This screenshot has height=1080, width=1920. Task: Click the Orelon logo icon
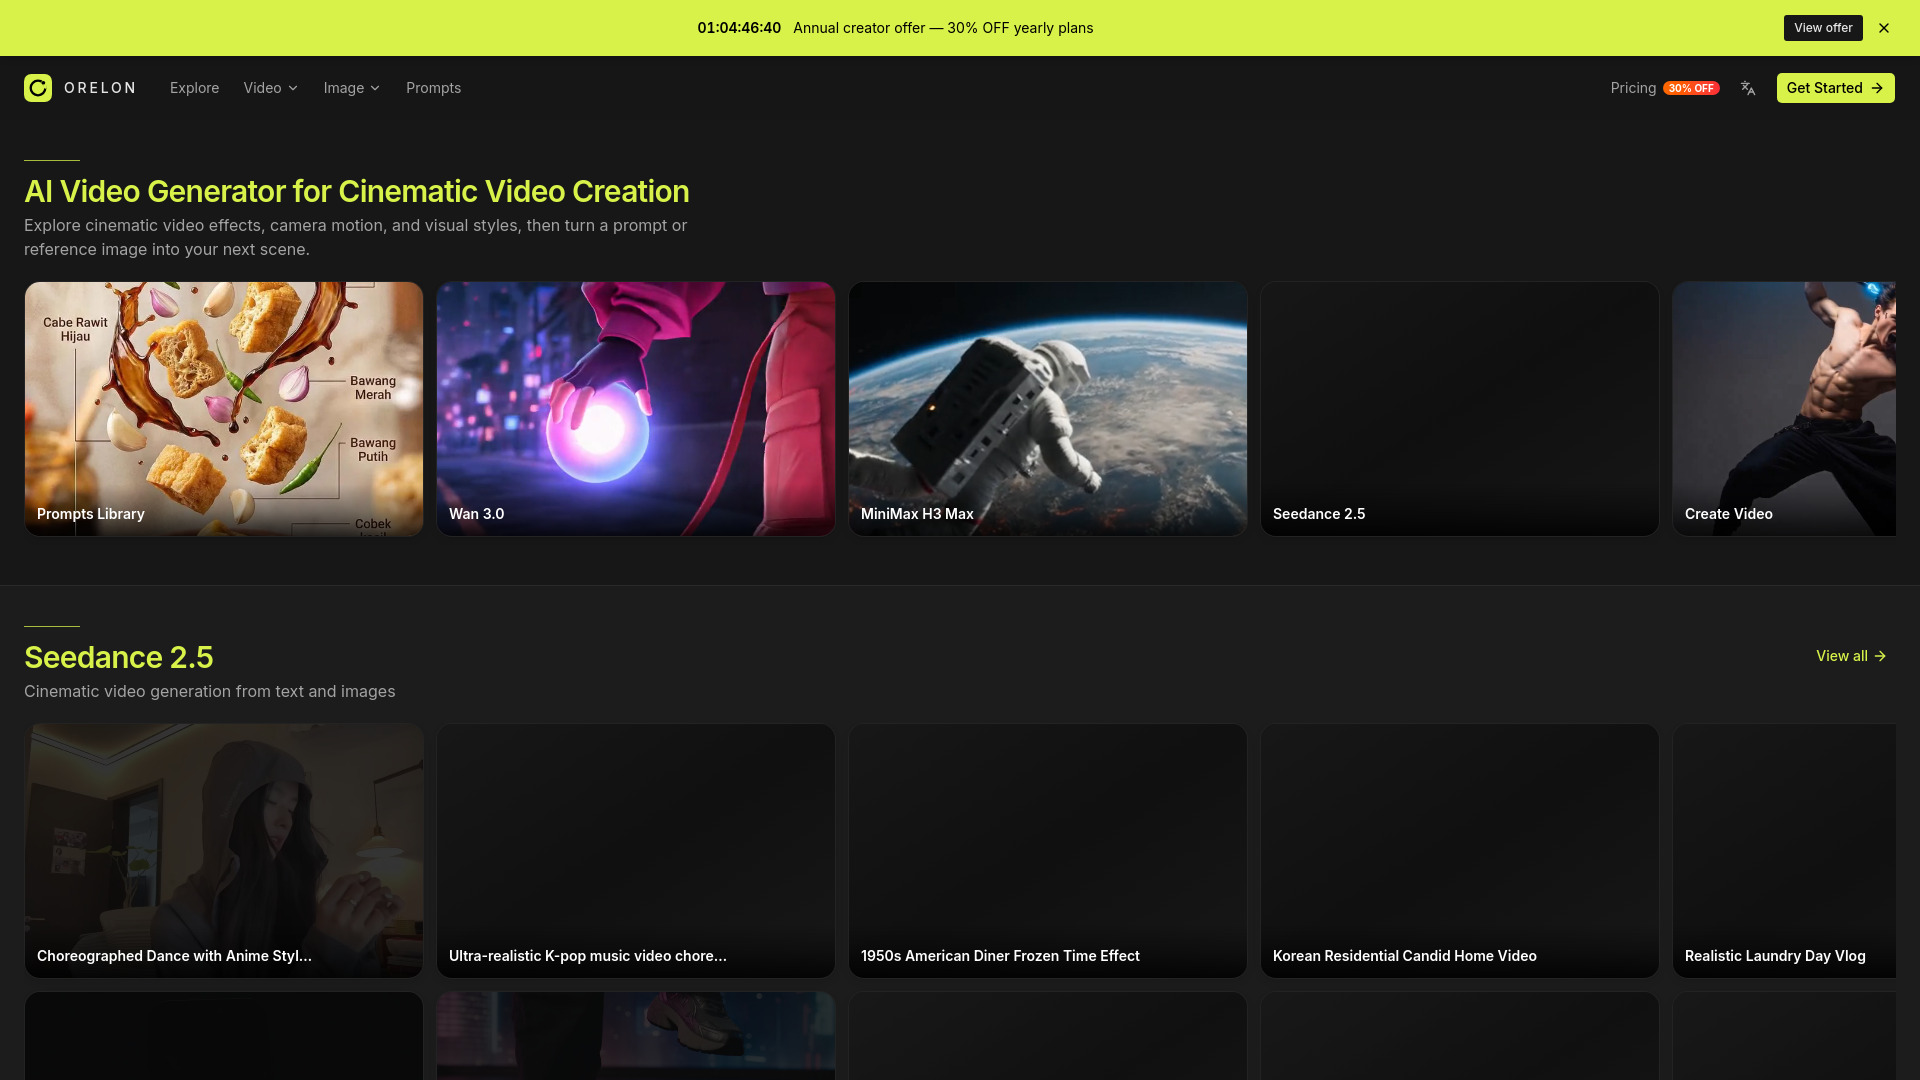(x=38, y=88)
